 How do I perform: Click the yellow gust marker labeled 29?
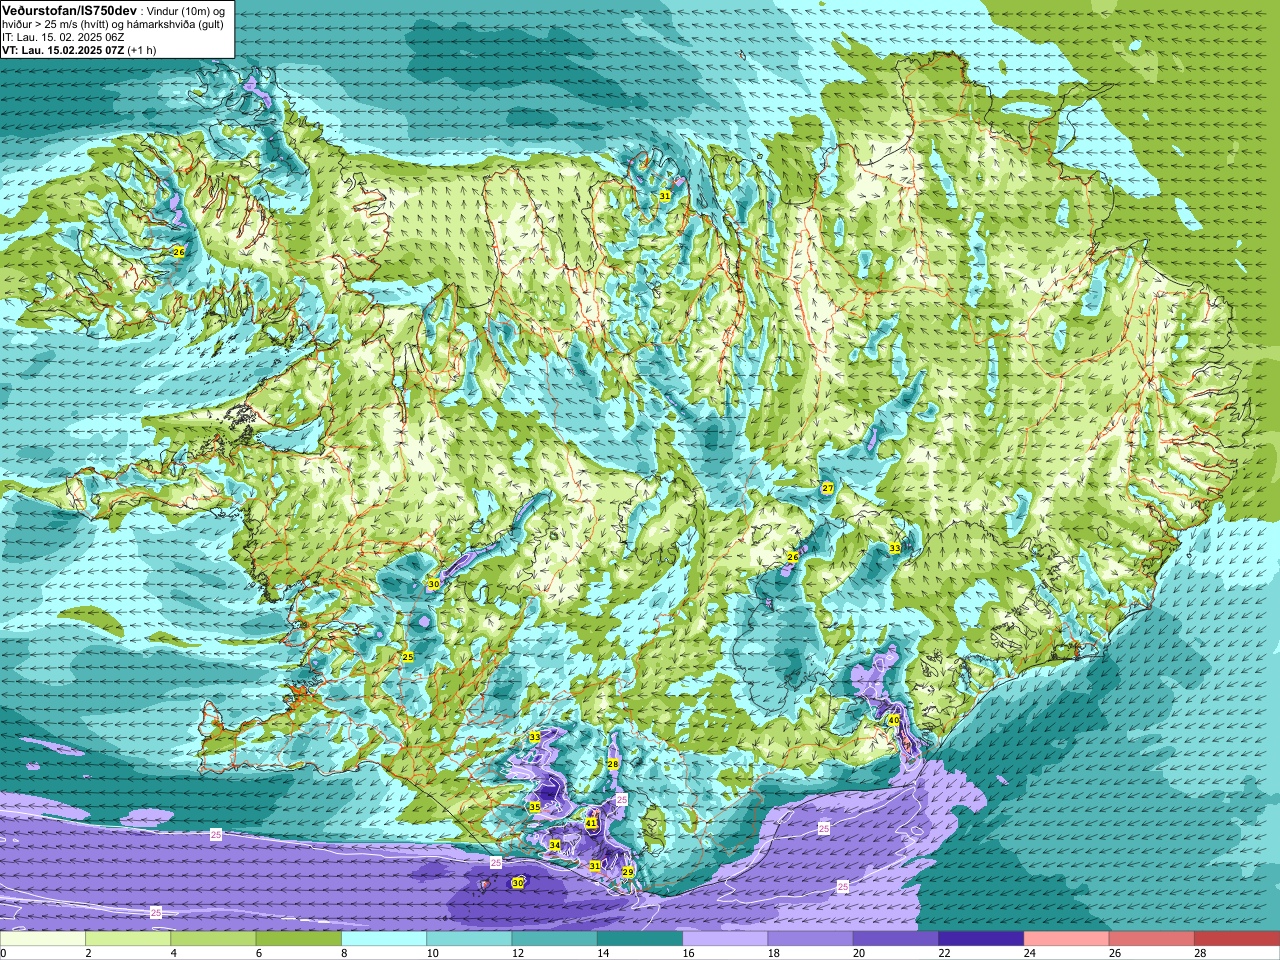[628, 872]
